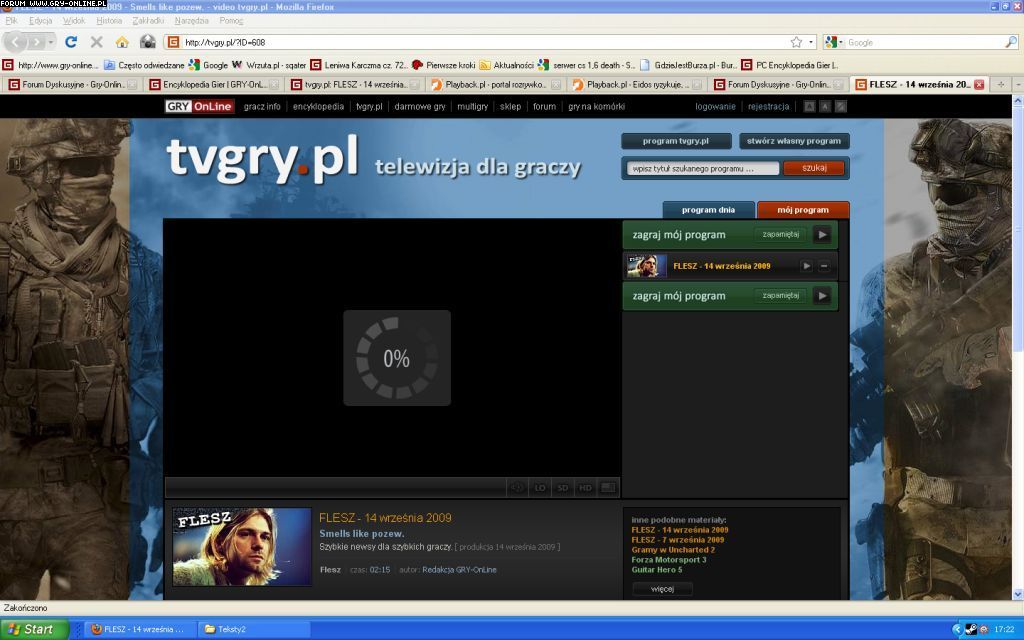This screenshot has width=1024, height=640.
Task: Play the FLESZ 14 września playlist item
Action: pyautogui.click(x=806, y=266)
